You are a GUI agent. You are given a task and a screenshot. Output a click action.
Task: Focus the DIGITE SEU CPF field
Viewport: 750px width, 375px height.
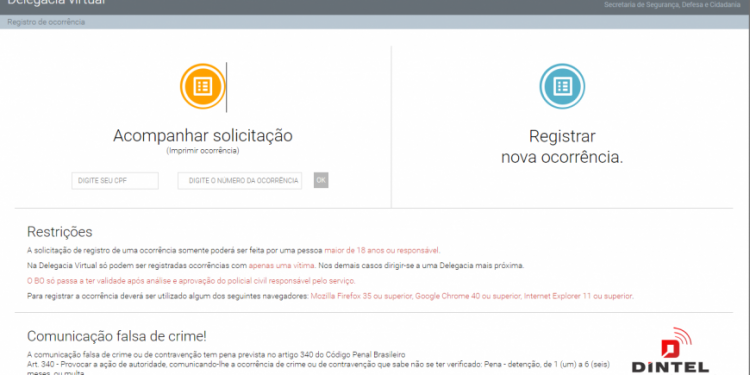pyautogui.click(x=115, y=181)
